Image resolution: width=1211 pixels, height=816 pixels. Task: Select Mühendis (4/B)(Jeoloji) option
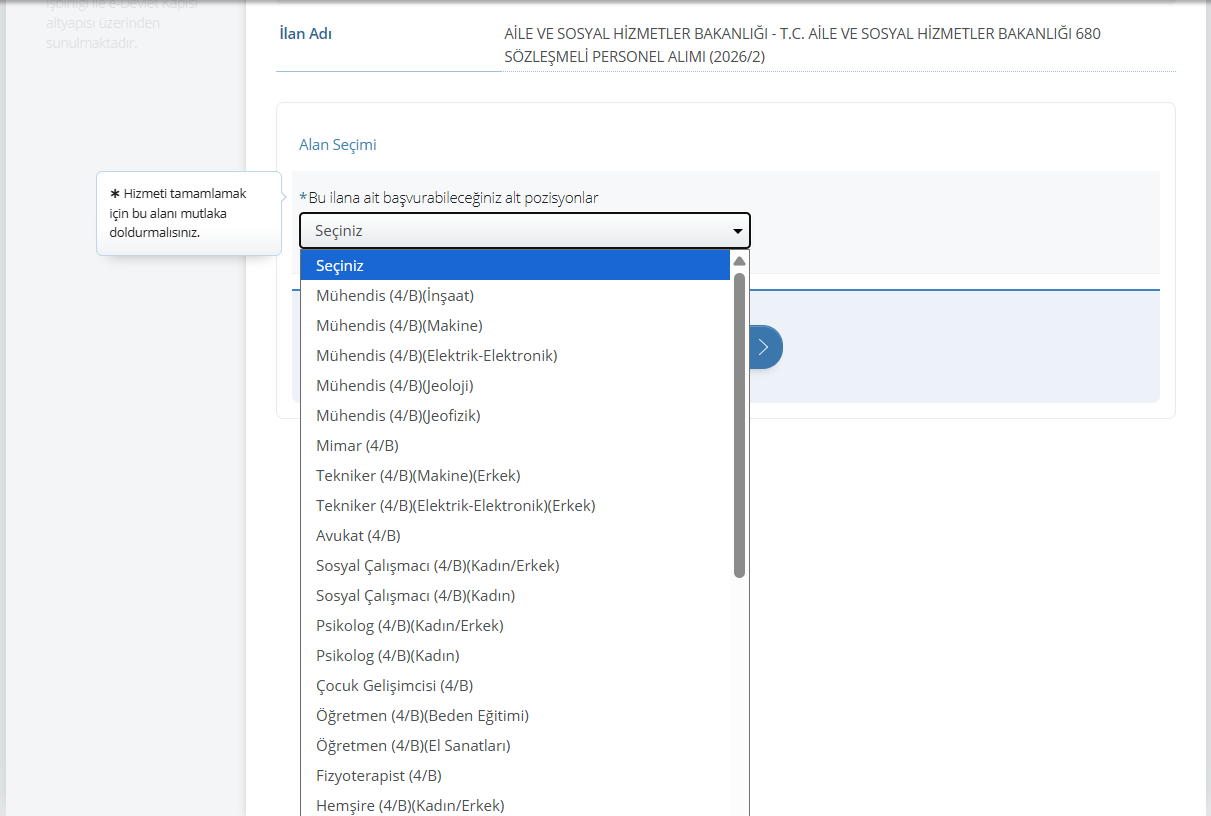pos(516,385)
